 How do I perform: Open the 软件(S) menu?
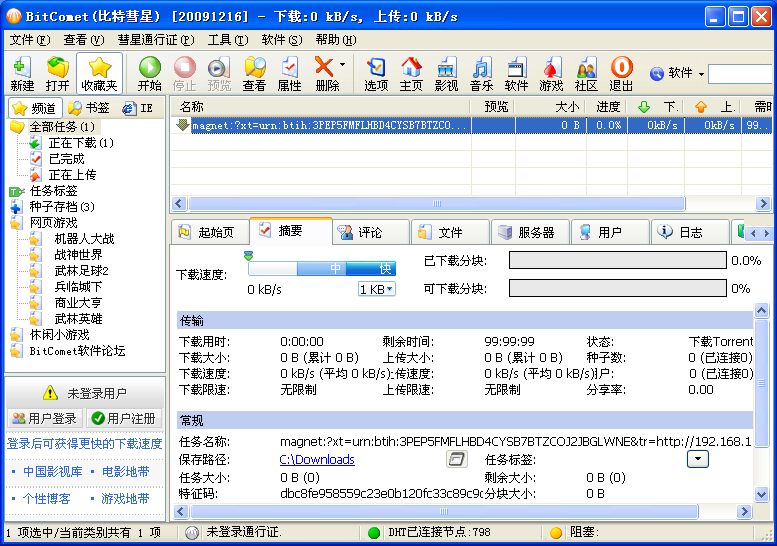[x=282, y=40]
